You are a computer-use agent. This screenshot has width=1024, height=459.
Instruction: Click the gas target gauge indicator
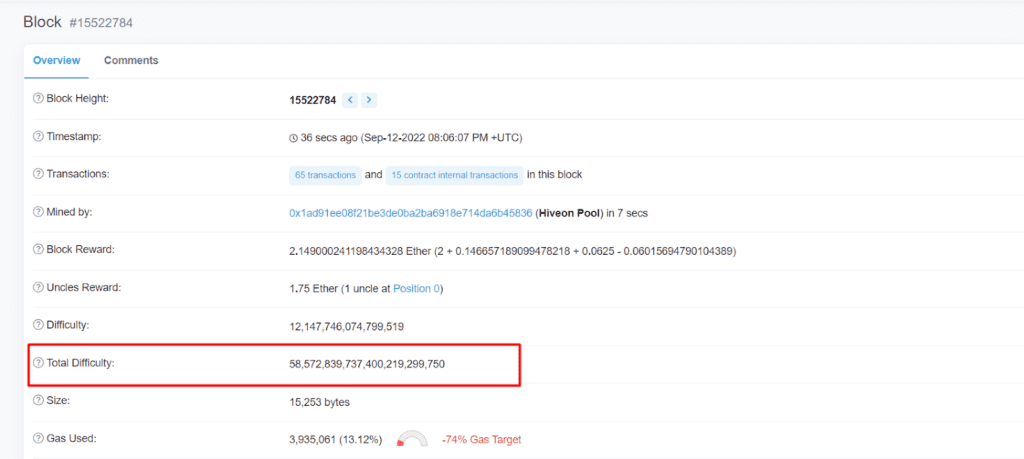[x=412, y=439]
